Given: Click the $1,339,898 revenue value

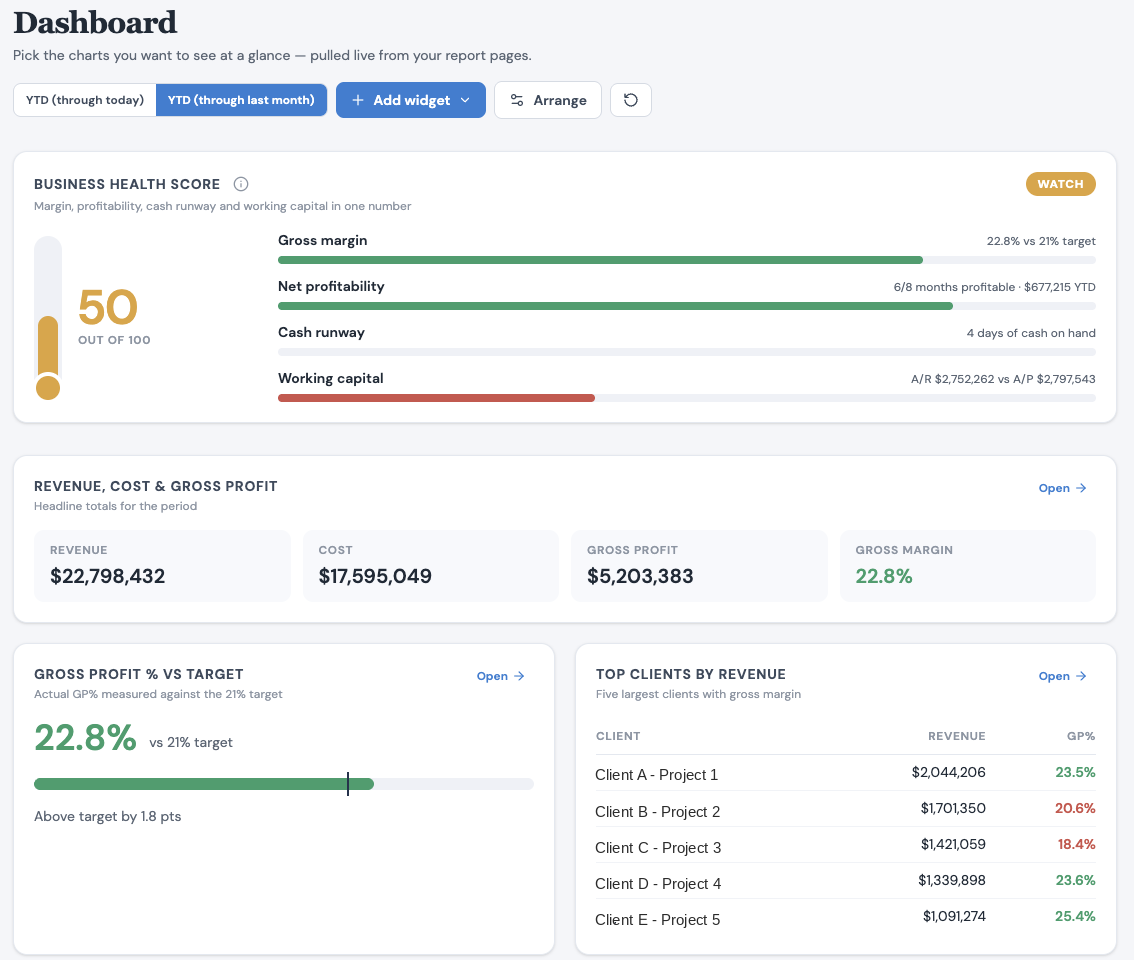Looking at the screenshot, I should click(x=952, y=880).
